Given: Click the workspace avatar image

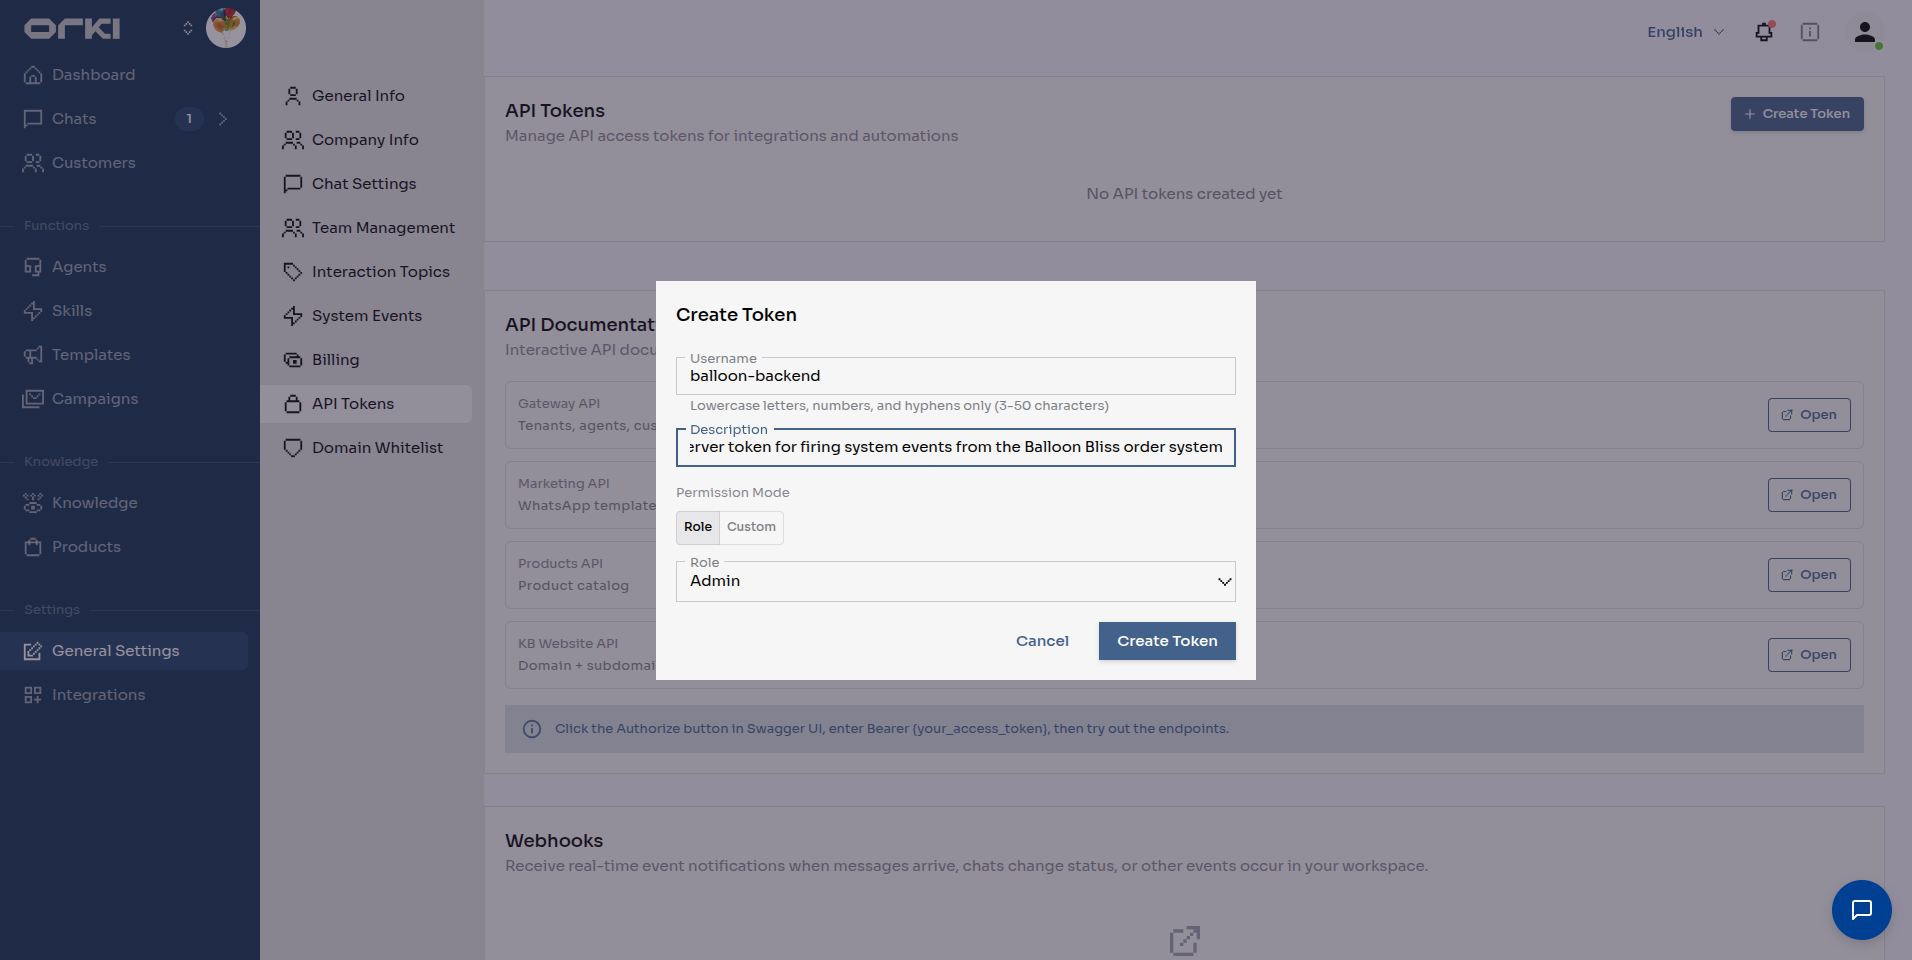Looking at the screenshot, I should [226, 28].
